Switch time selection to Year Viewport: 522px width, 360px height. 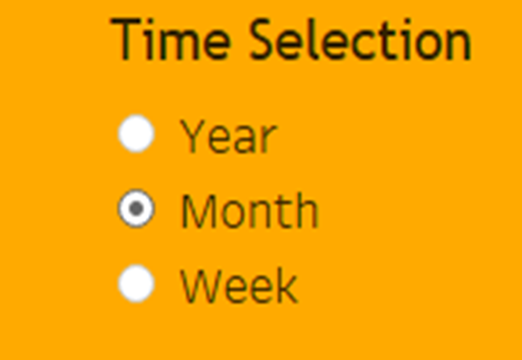tap(136, 134)
